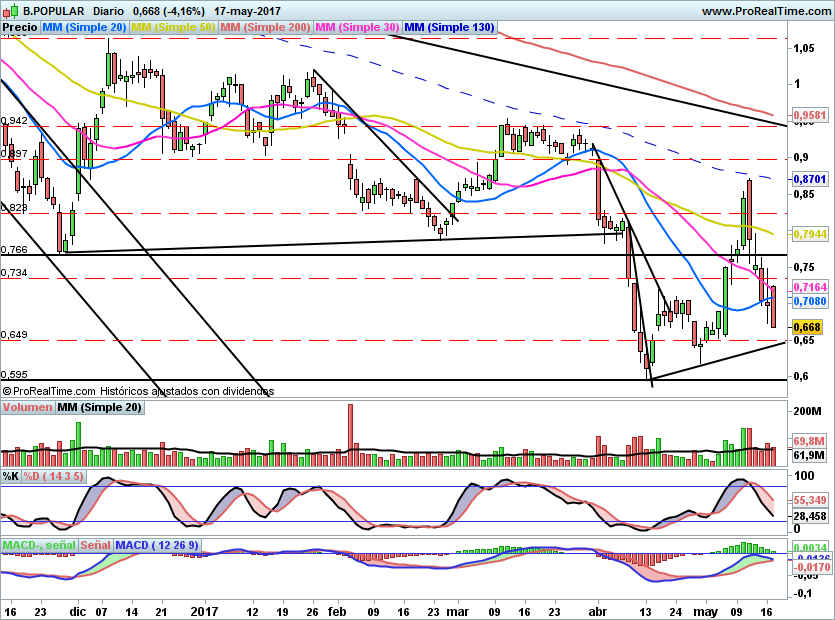The height and width of the screenshot is (620, 835).
Task: Click the 1,05 price axis value
Action: point(804,48)
